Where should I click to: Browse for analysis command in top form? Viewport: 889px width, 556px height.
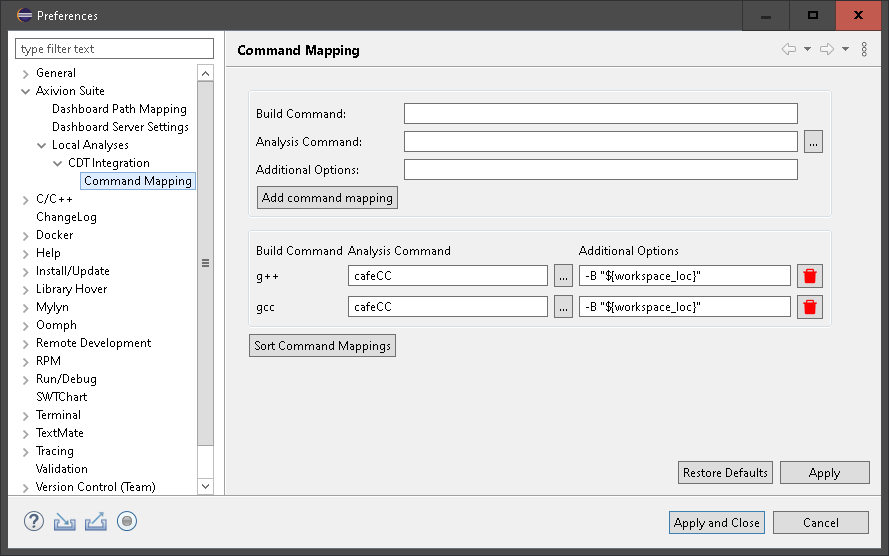[x=813, y=142]
